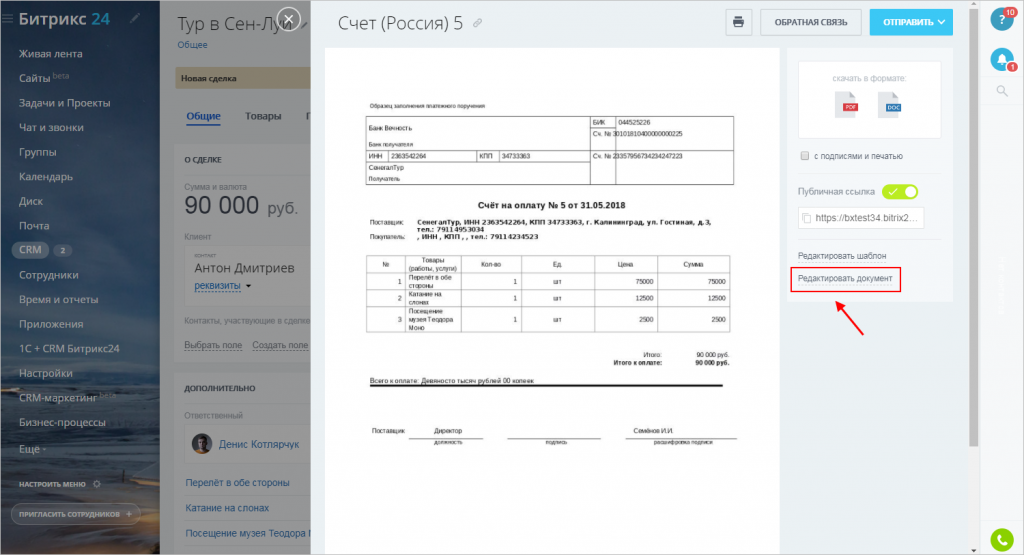1024x555 pixels.
Task: Open responsible Денис Котлярчук link
Action: [259, 444]
